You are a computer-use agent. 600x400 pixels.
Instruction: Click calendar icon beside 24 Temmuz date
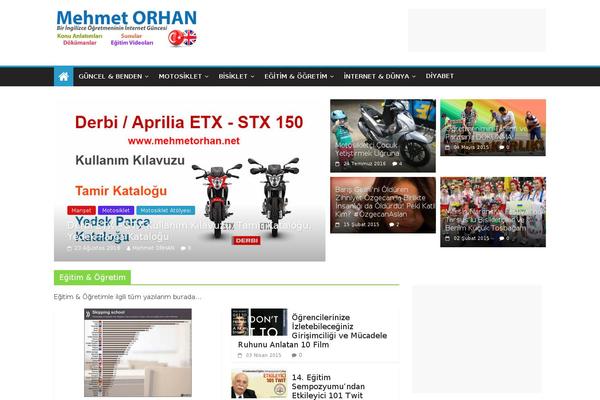click(338, 164)
